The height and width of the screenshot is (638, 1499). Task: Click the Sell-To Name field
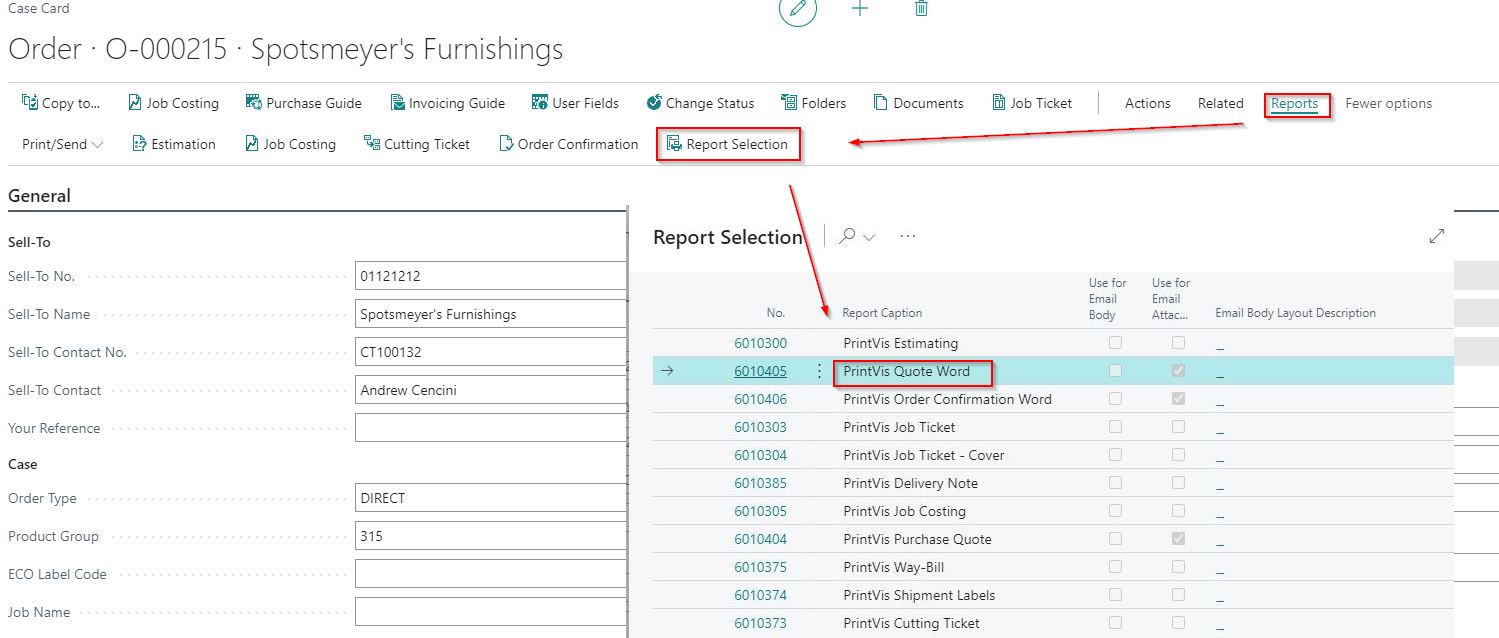490,314
